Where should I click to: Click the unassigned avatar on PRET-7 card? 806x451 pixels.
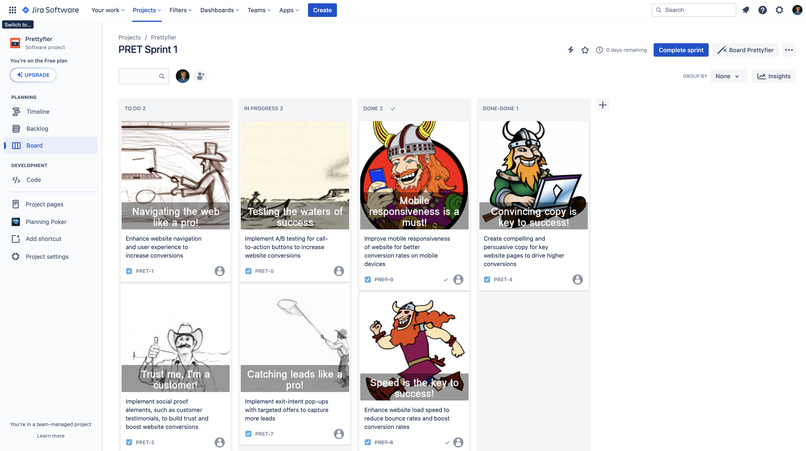339,434
